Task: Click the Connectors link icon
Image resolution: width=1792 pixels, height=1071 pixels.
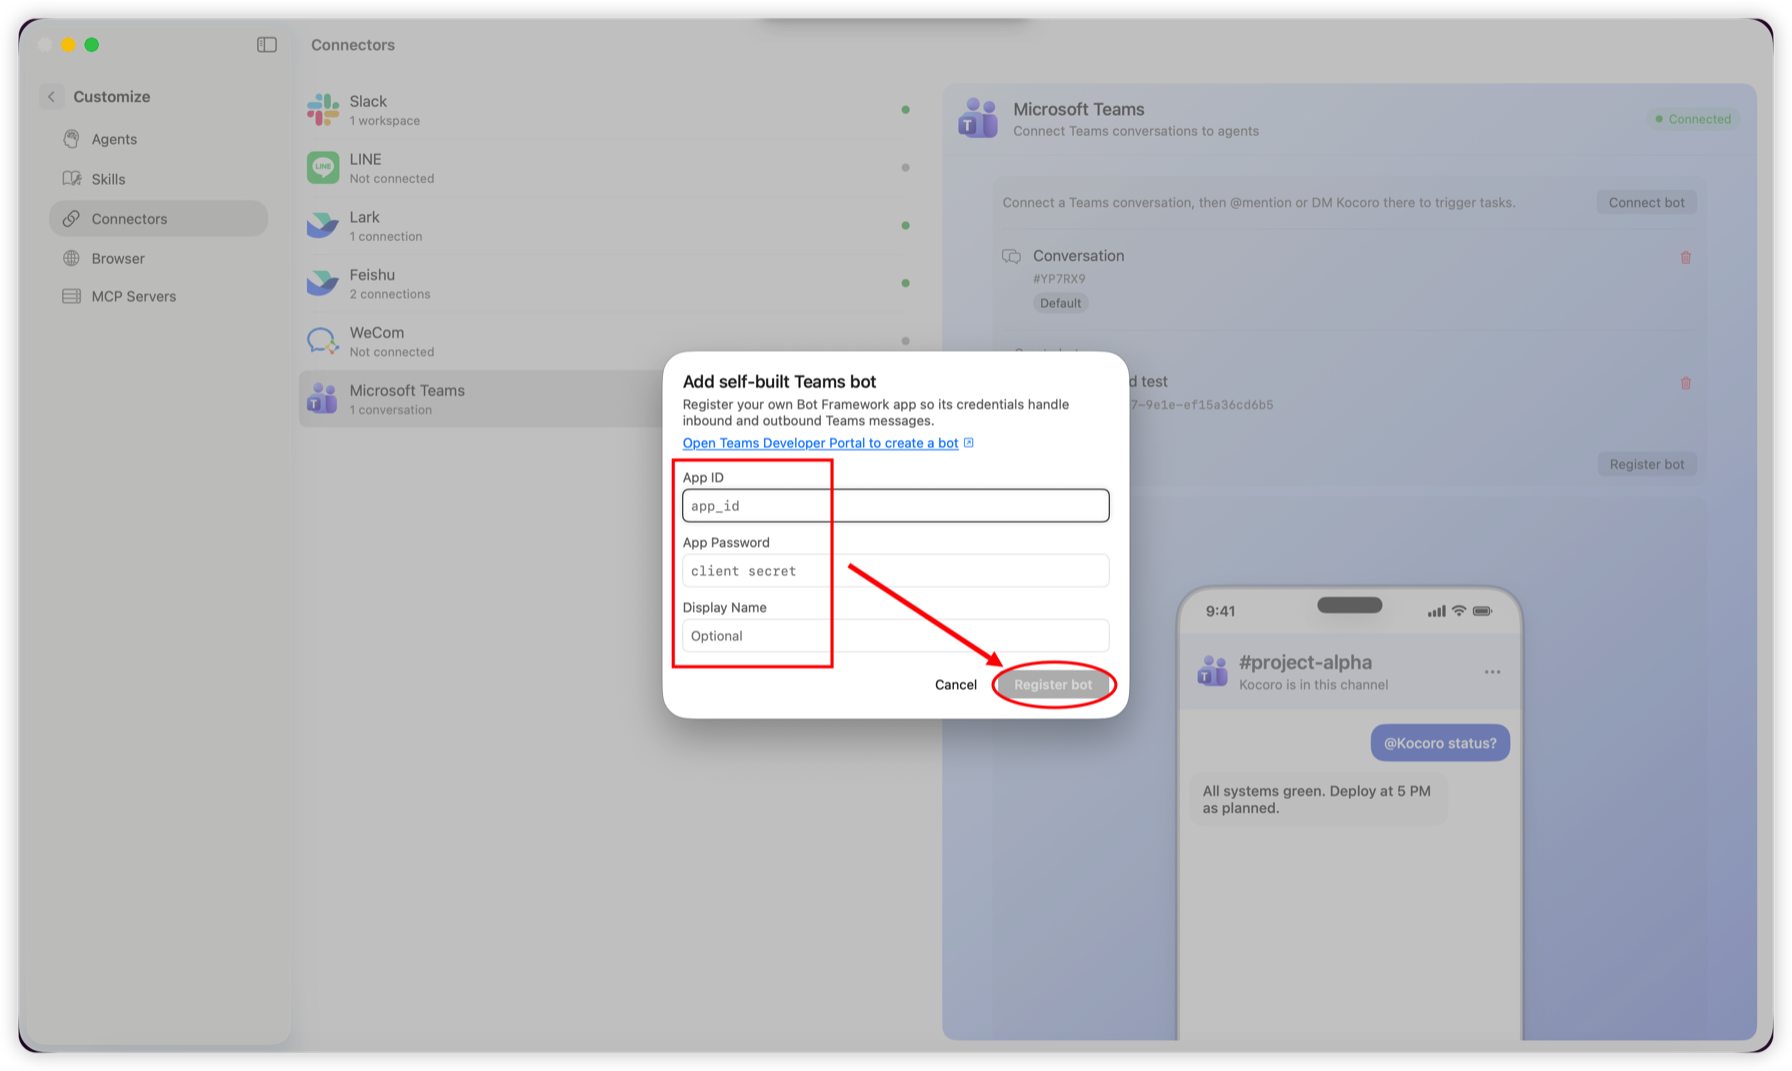Action: (x=71, y=218)
